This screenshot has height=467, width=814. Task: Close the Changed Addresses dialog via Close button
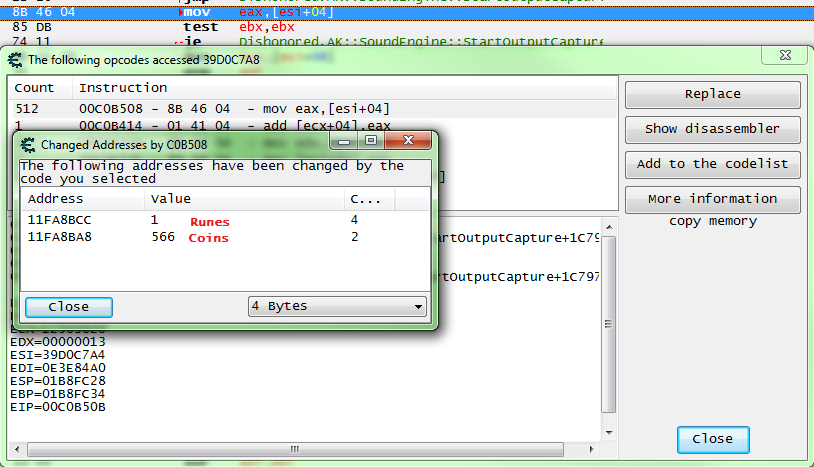pyautogui.click(x=69, y=307)
